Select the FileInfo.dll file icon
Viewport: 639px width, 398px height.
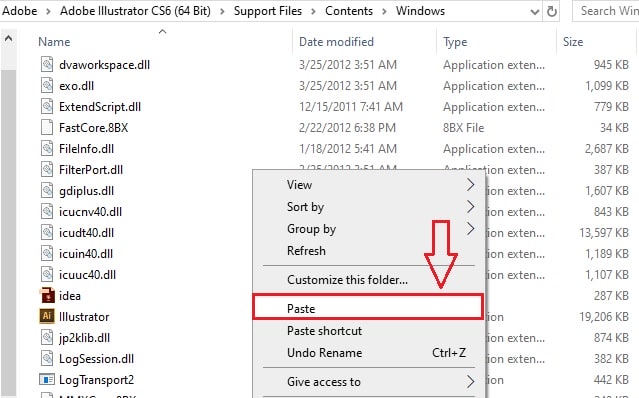coord(47,149)
